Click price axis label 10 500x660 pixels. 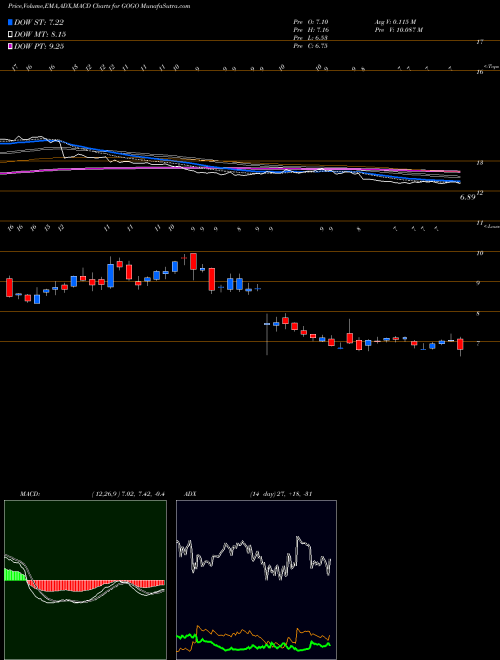coord(479,253)
